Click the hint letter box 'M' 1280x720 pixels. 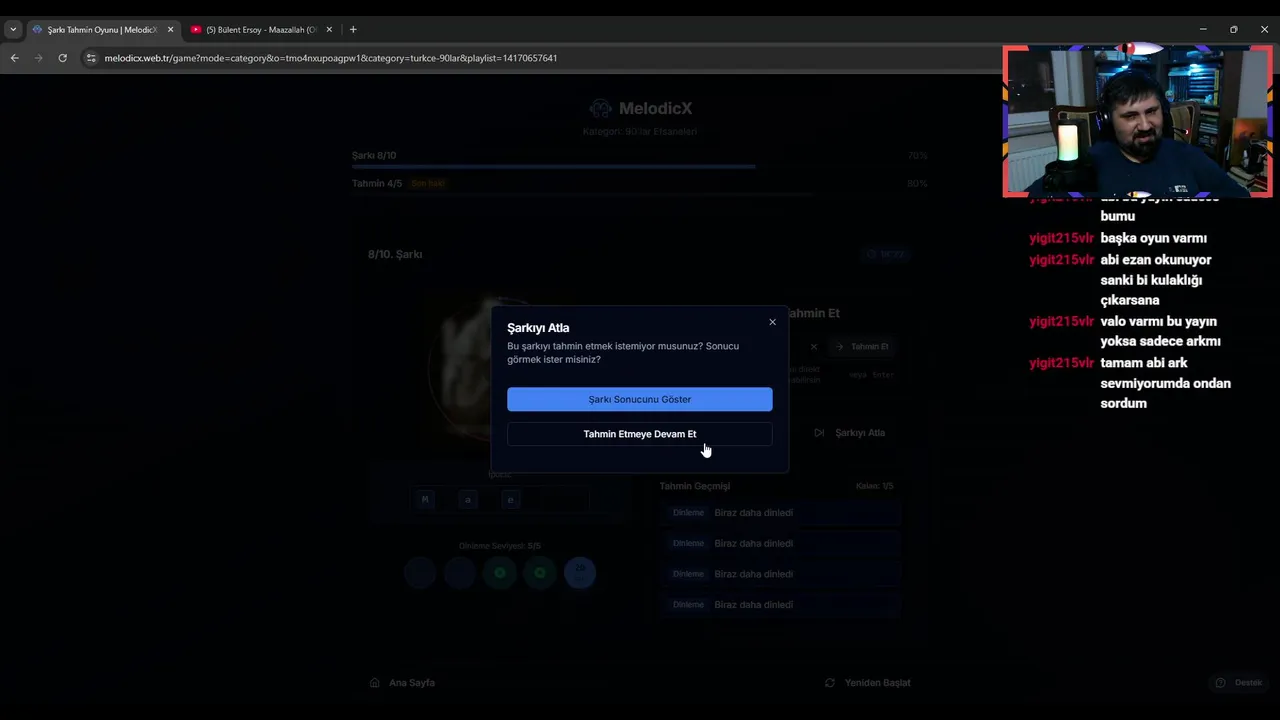(x=425, y=500)
